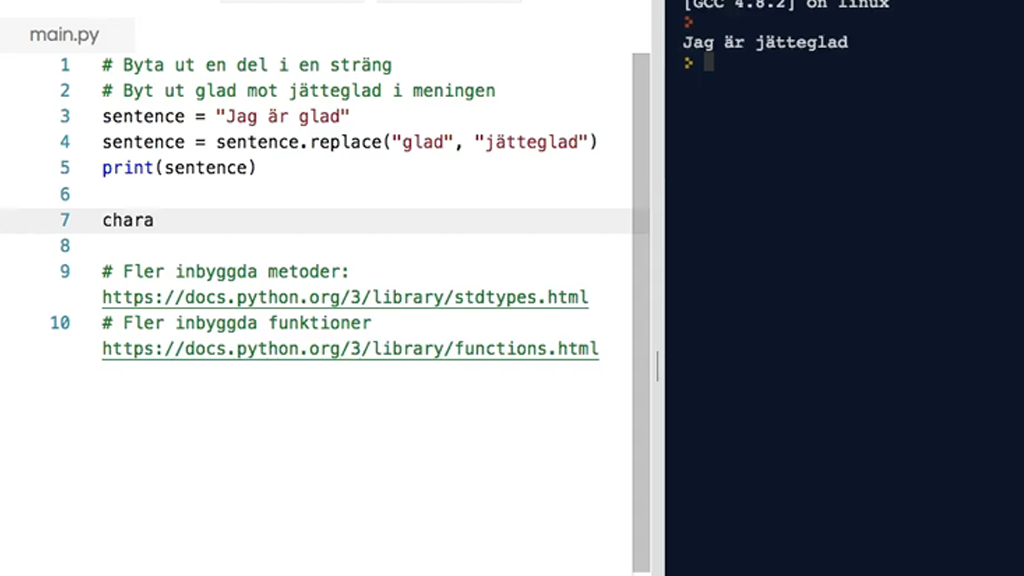Image resolution: width=1024 pixels, height=576 pixels.
Task: Click line number 7 in the gutter
Action: pyautogui.click(x=65, y=220)
